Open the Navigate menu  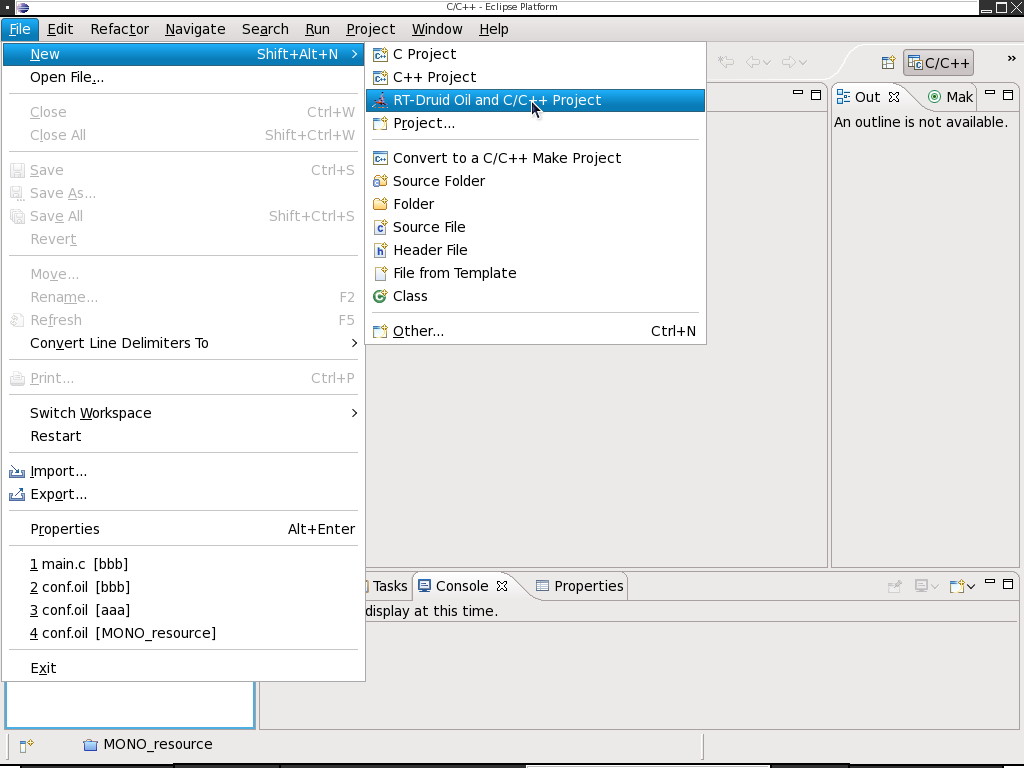[x=195, y=29]
